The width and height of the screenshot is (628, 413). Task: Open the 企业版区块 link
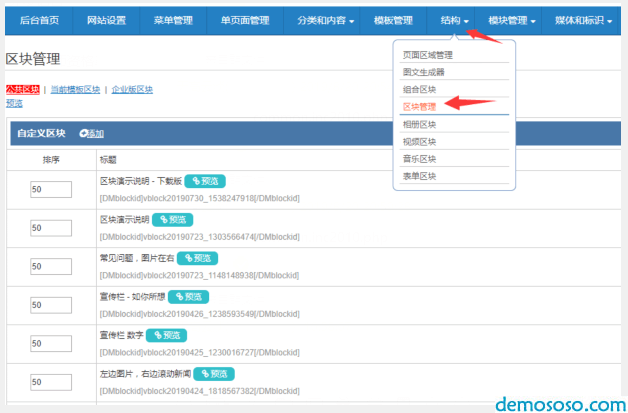(132, 89)
